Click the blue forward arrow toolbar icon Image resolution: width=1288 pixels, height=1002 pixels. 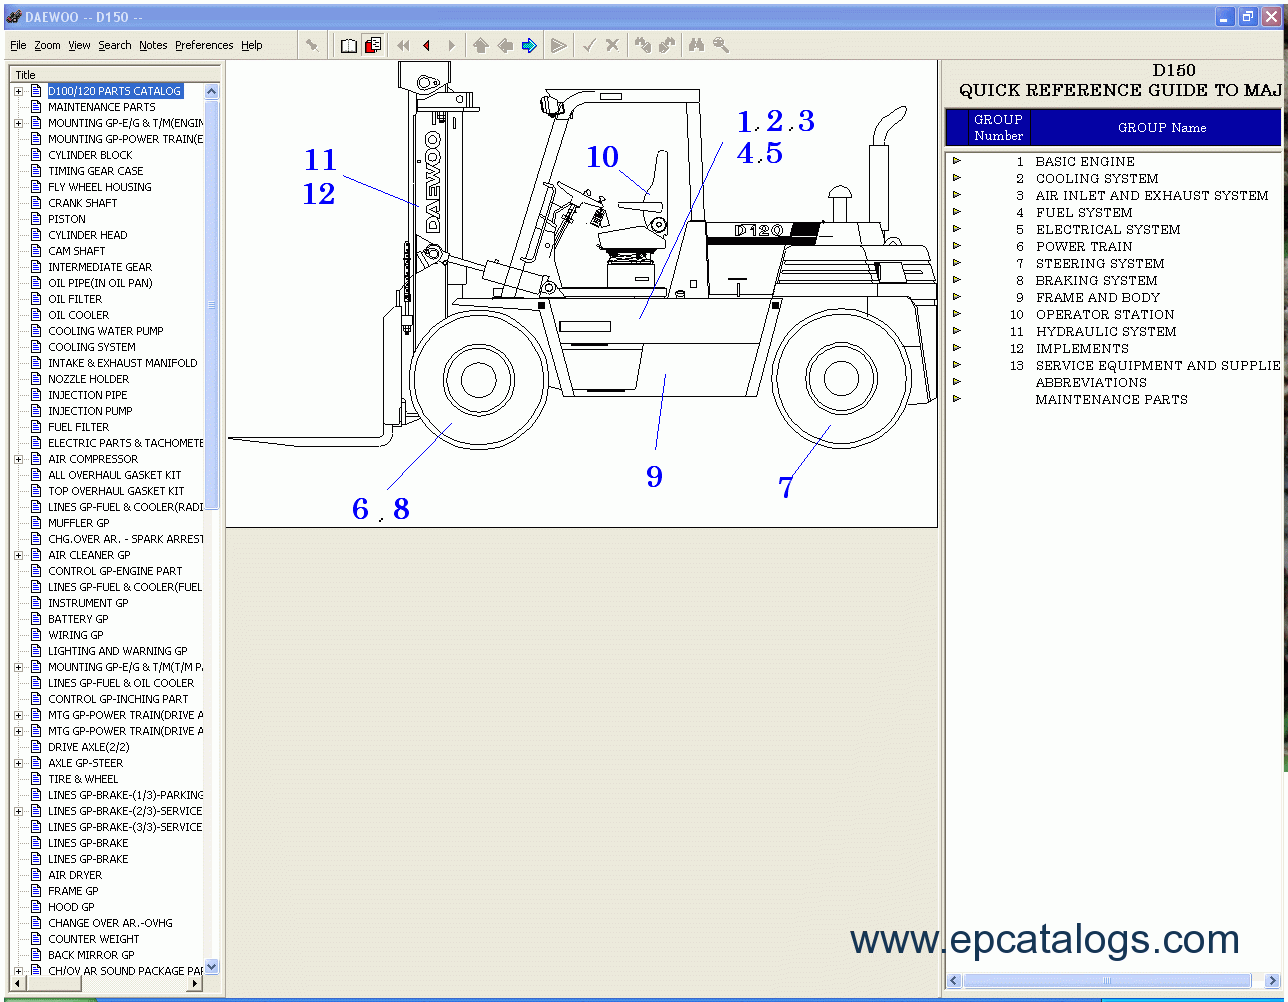tap(529, 45)
